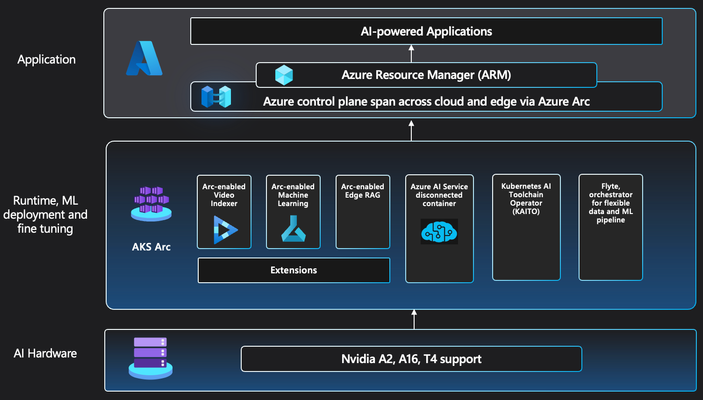Select the Nvidia A2, A16, T4 support box
The image size is (703, 400).
(x=412, y=359)
